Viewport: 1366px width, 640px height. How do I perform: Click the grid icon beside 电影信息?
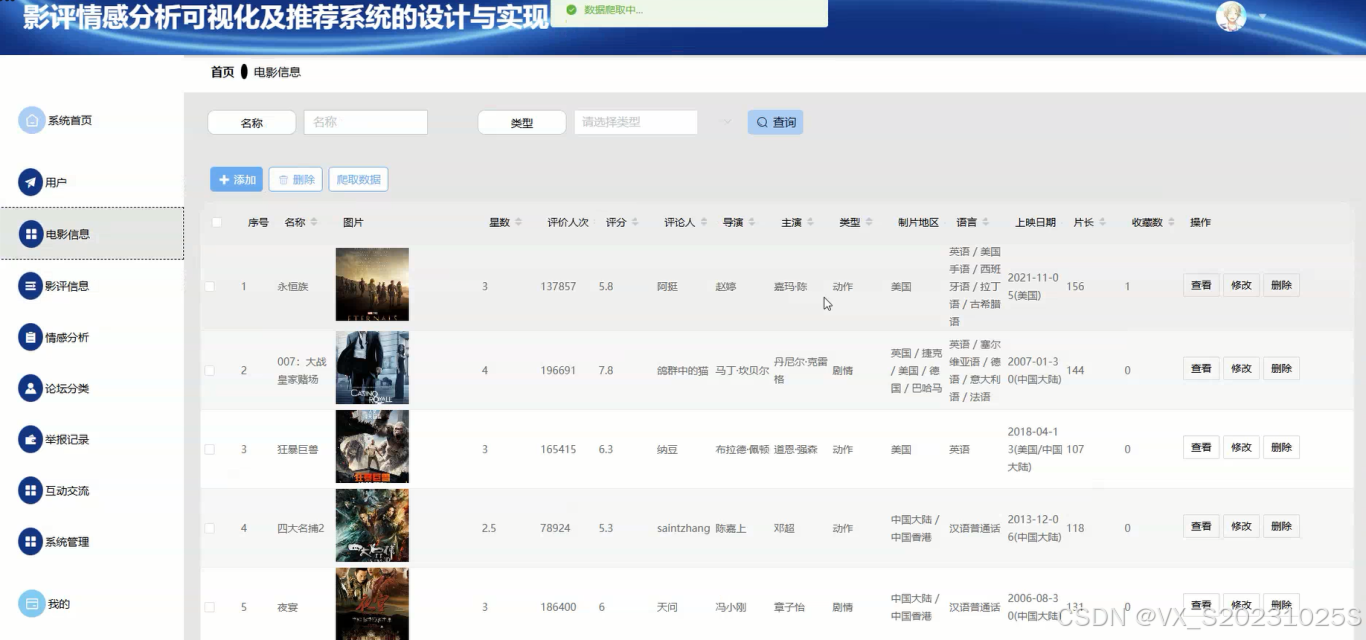point(31,234)
